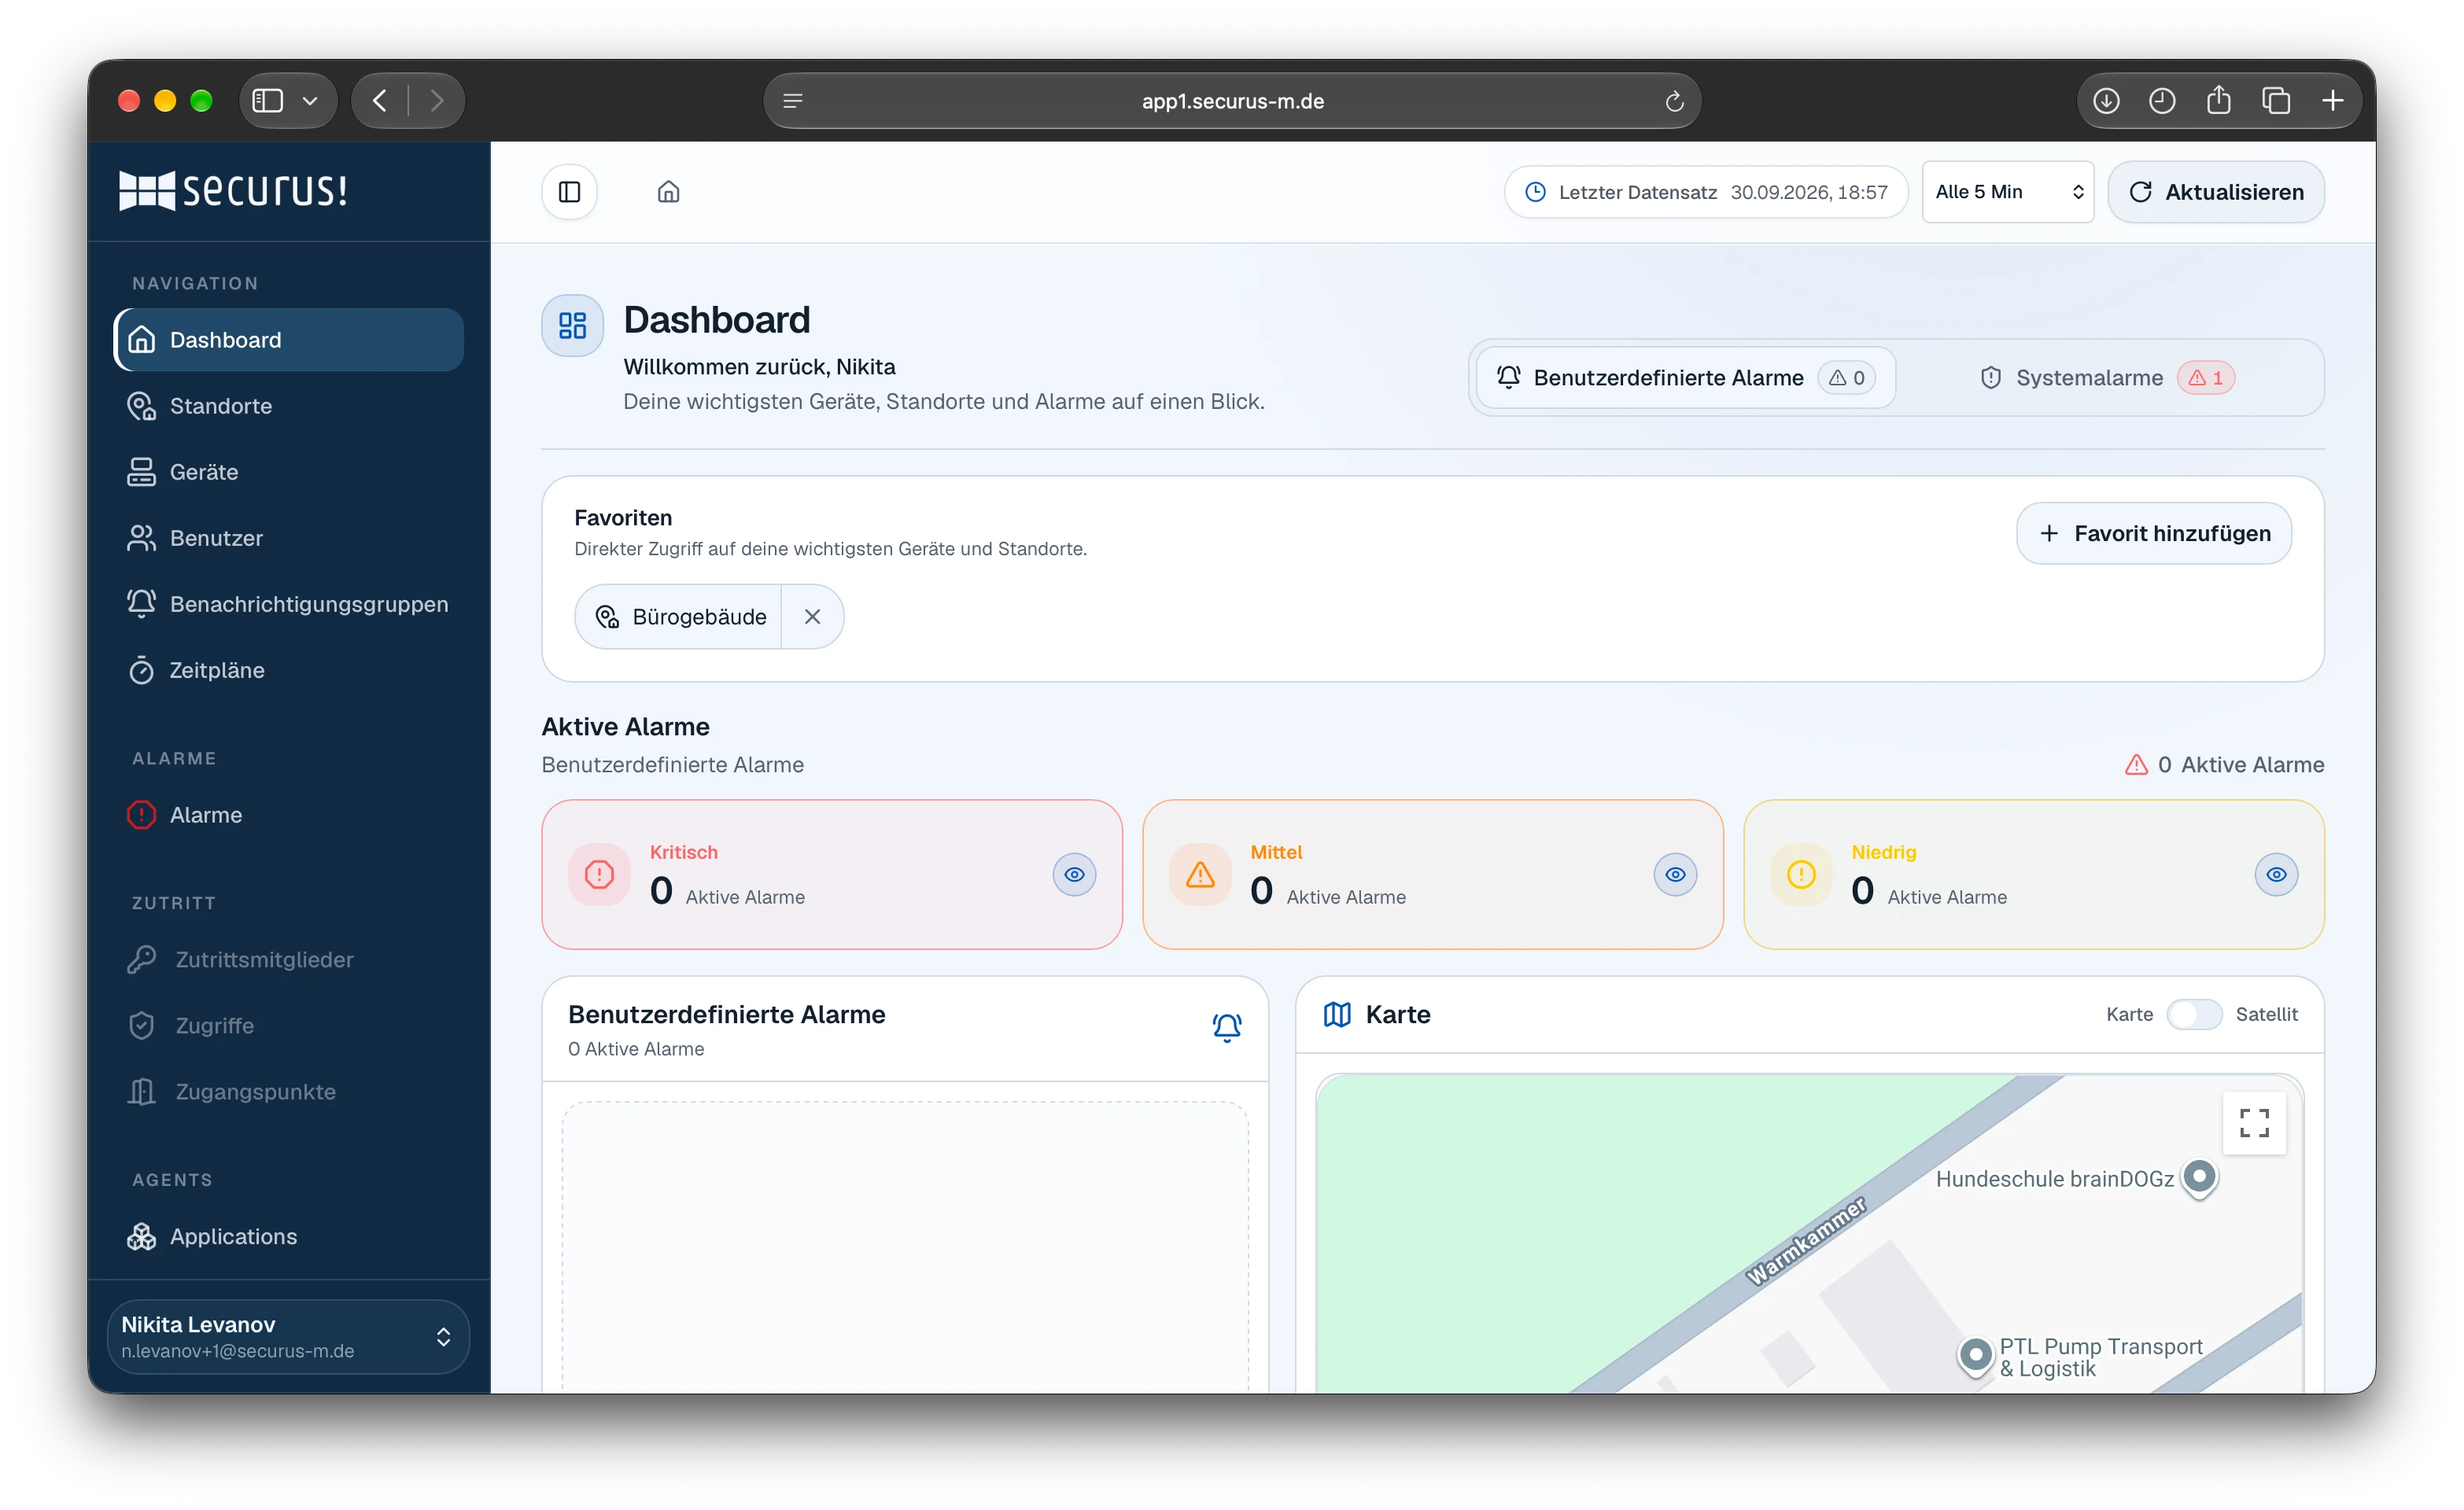This screenshot has width=2464, height=1510.
Task: Remove the Bürogebäude favorite
Action: 812,616
